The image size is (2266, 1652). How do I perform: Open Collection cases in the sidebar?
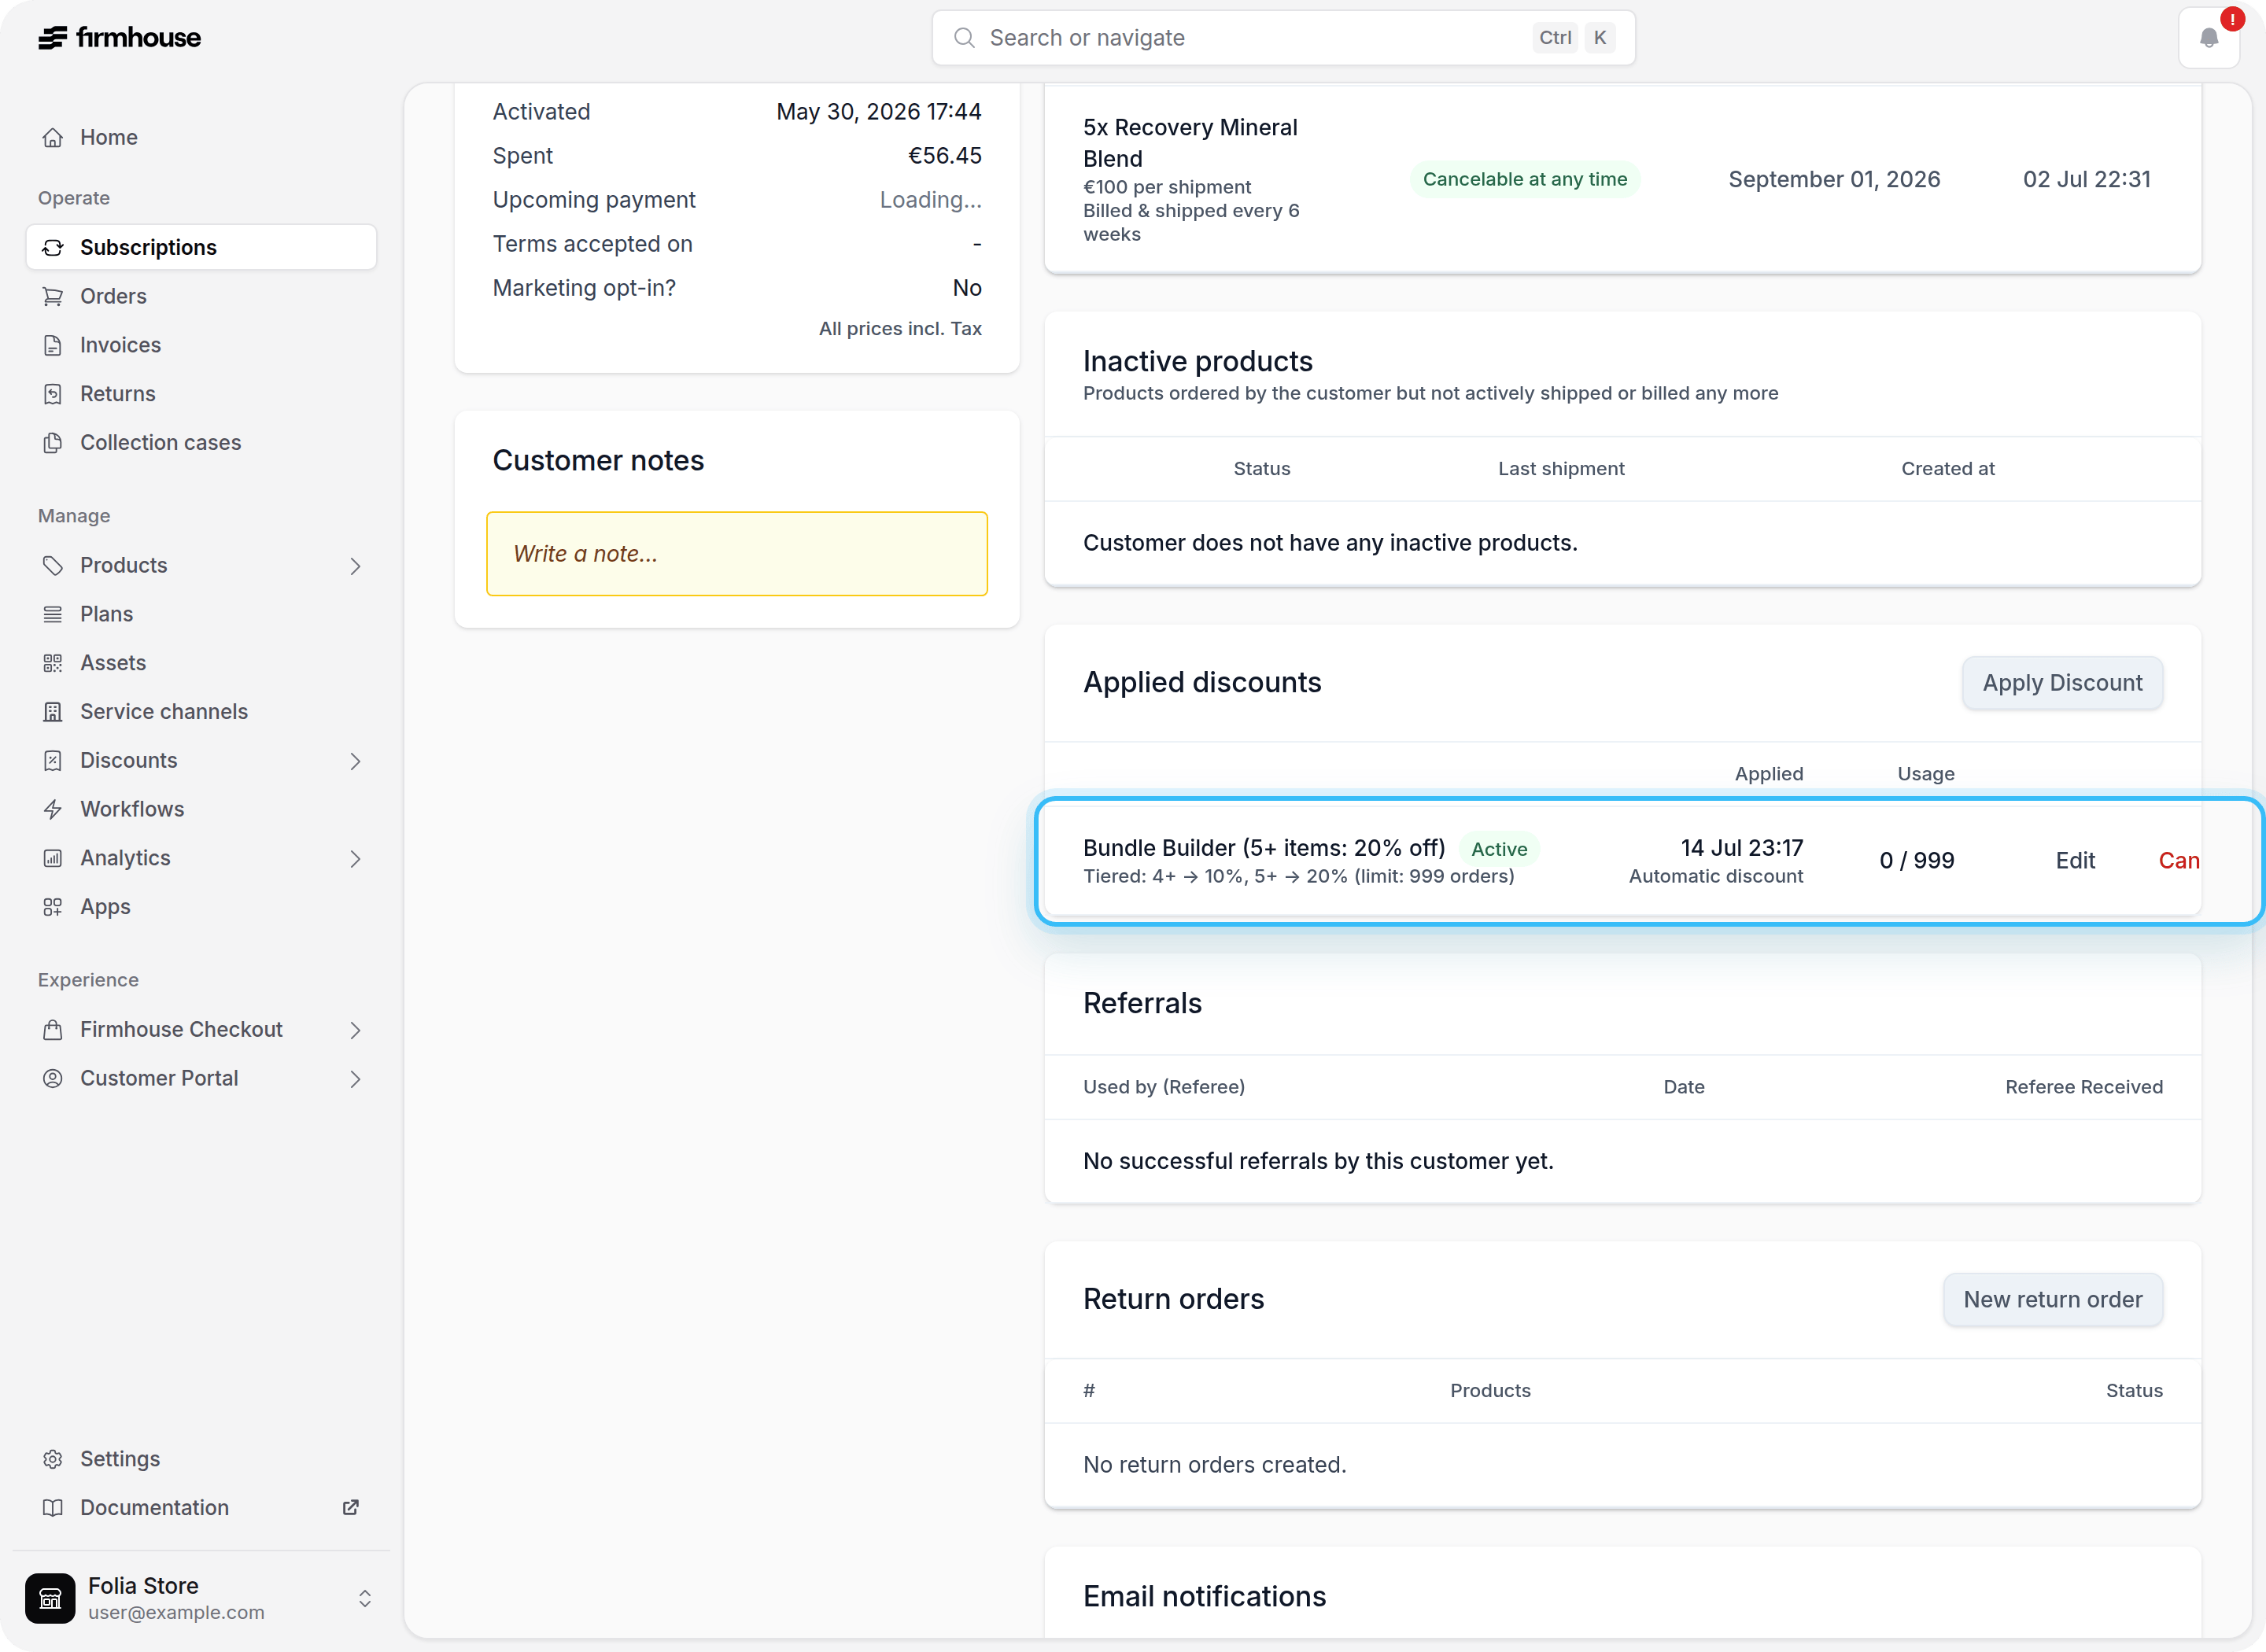pos(201,442)
